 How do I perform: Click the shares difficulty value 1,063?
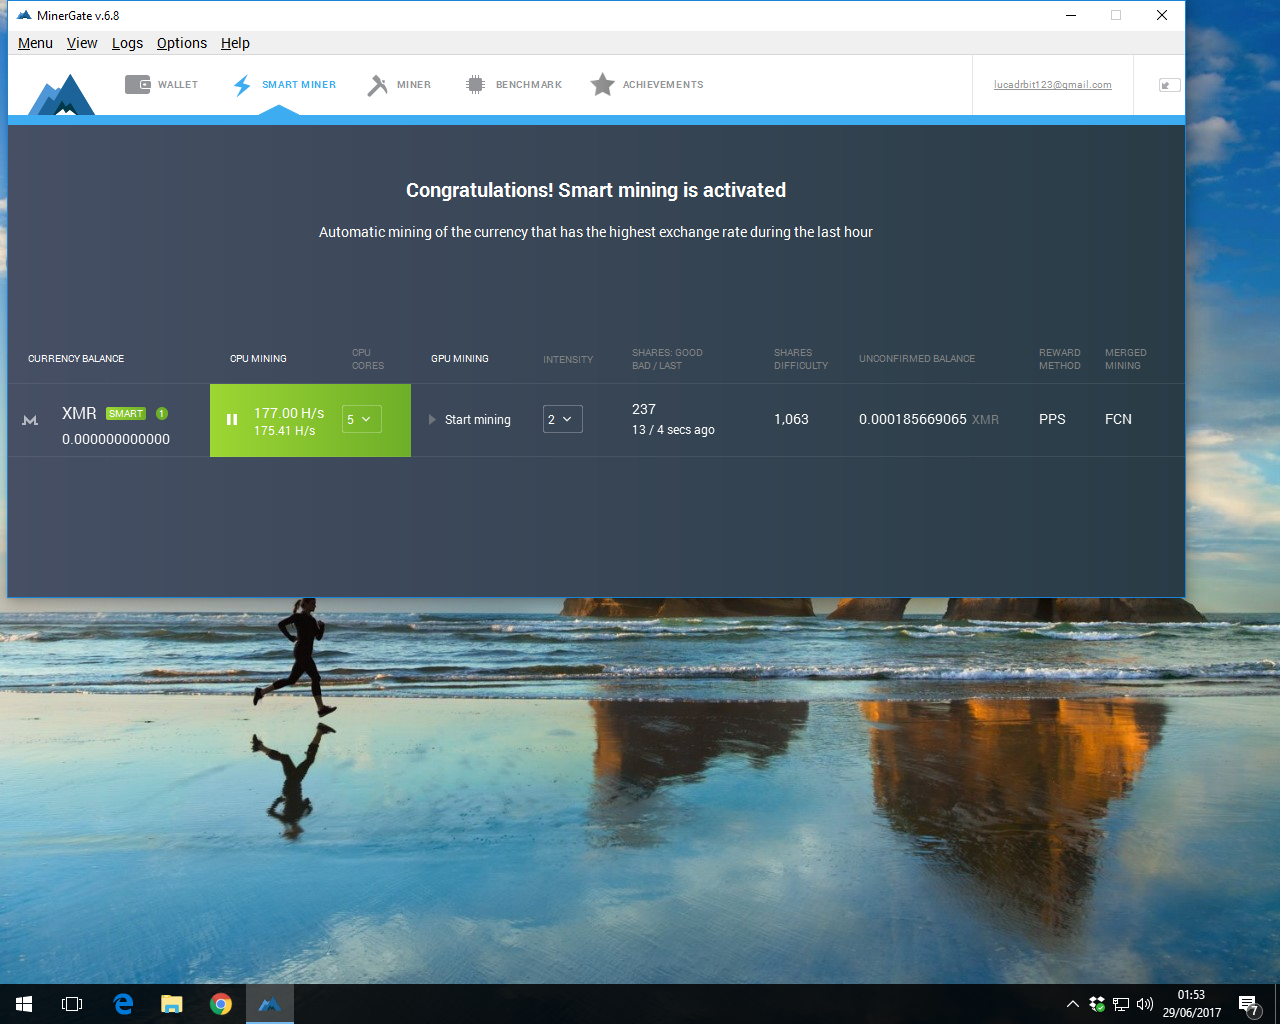tap(791, 420)
